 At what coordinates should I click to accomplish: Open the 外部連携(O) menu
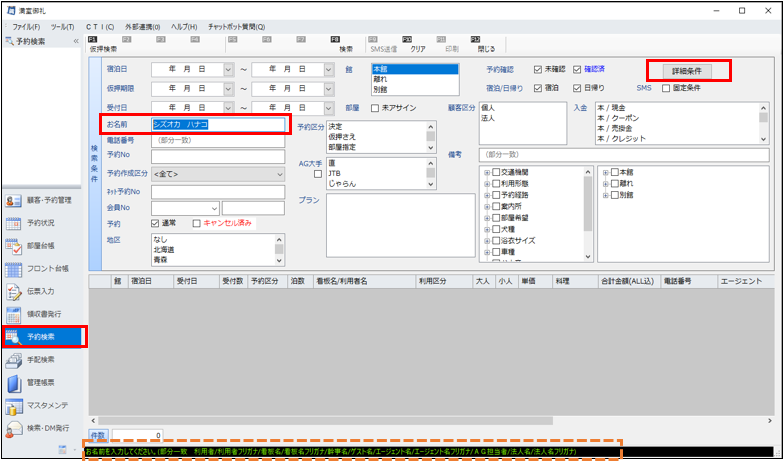click(x=146, y=26)
